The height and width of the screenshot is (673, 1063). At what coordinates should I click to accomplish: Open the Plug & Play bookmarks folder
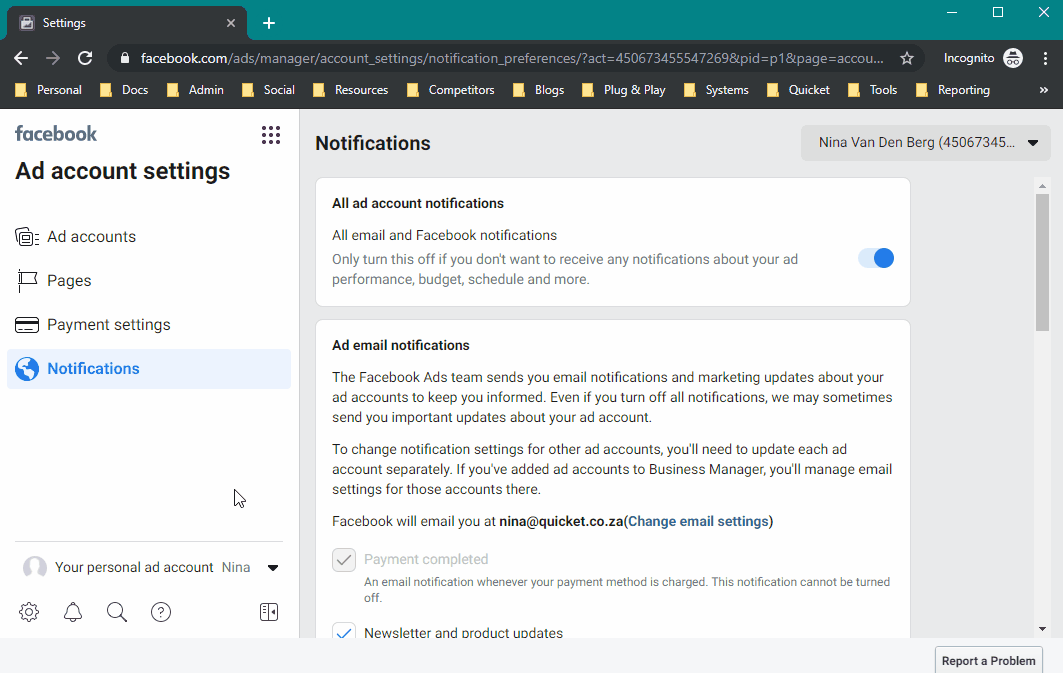(x=624, y=90)
